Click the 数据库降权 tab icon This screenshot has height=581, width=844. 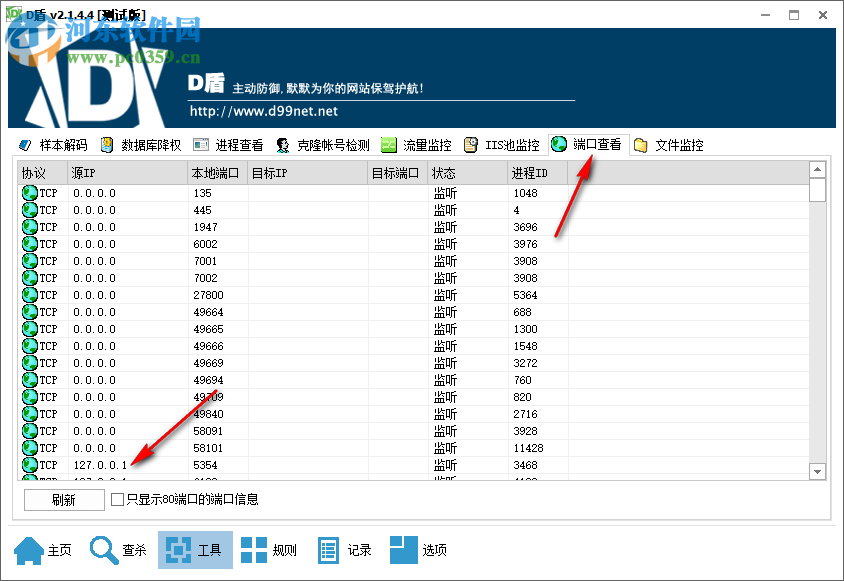[x=107, y=145]
